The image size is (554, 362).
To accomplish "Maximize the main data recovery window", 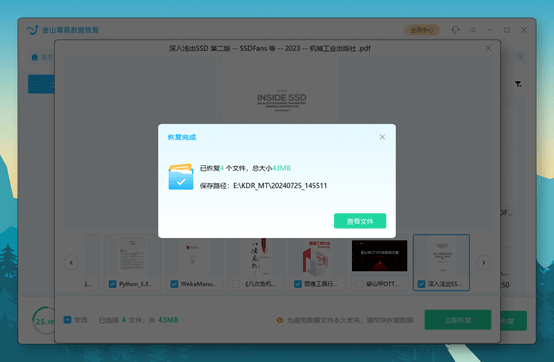I will [507, 30].
